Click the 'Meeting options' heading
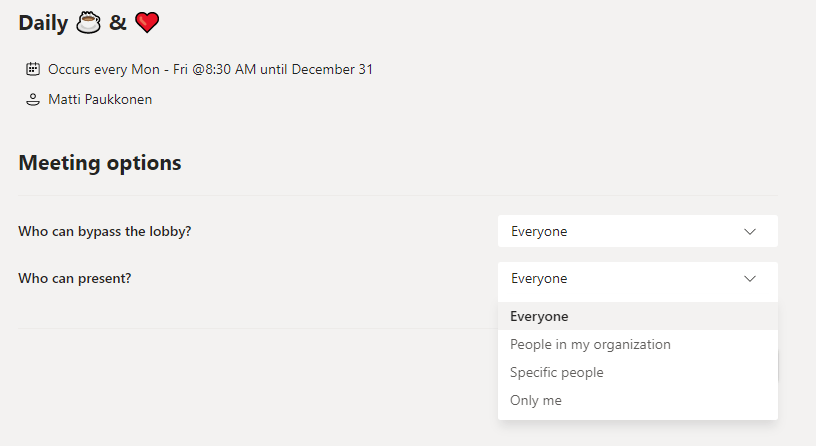Screen dimensions: 816x446 100,162
